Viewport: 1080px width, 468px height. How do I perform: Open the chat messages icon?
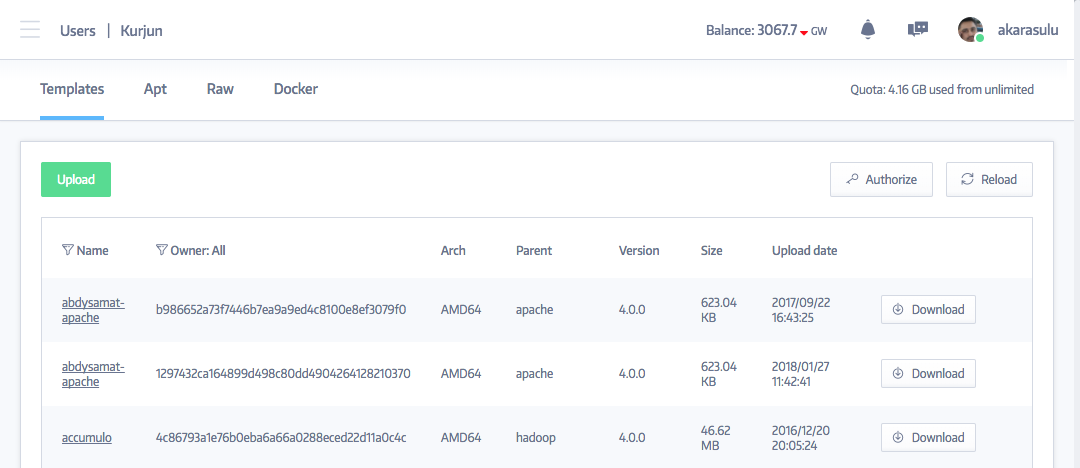point(917,30)
